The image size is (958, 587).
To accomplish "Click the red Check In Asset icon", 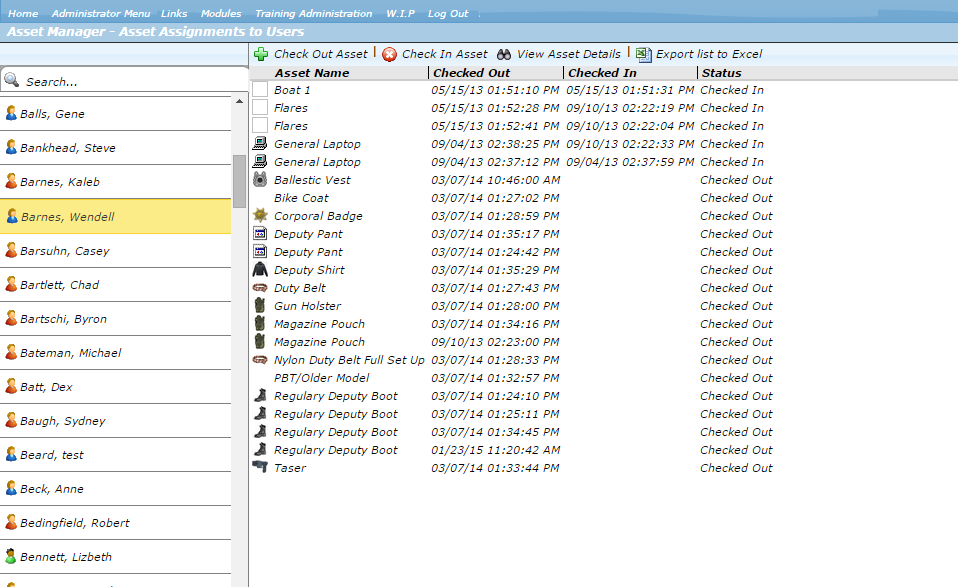I will 390,54.
